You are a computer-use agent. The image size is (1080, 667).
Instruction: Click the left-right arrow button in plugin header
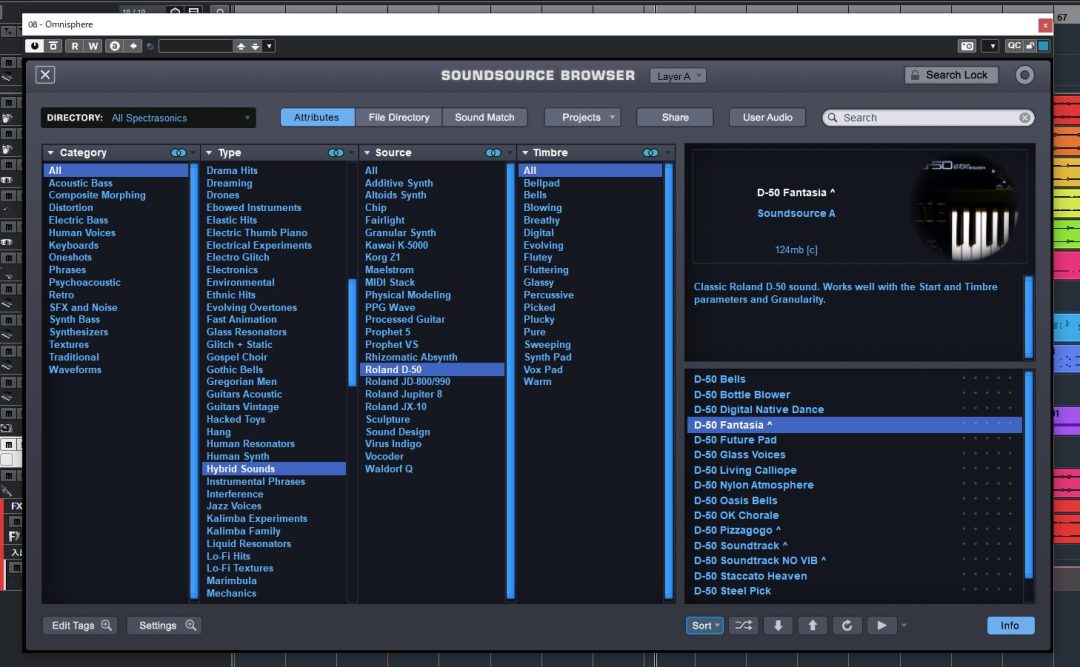tap(134, 46)
